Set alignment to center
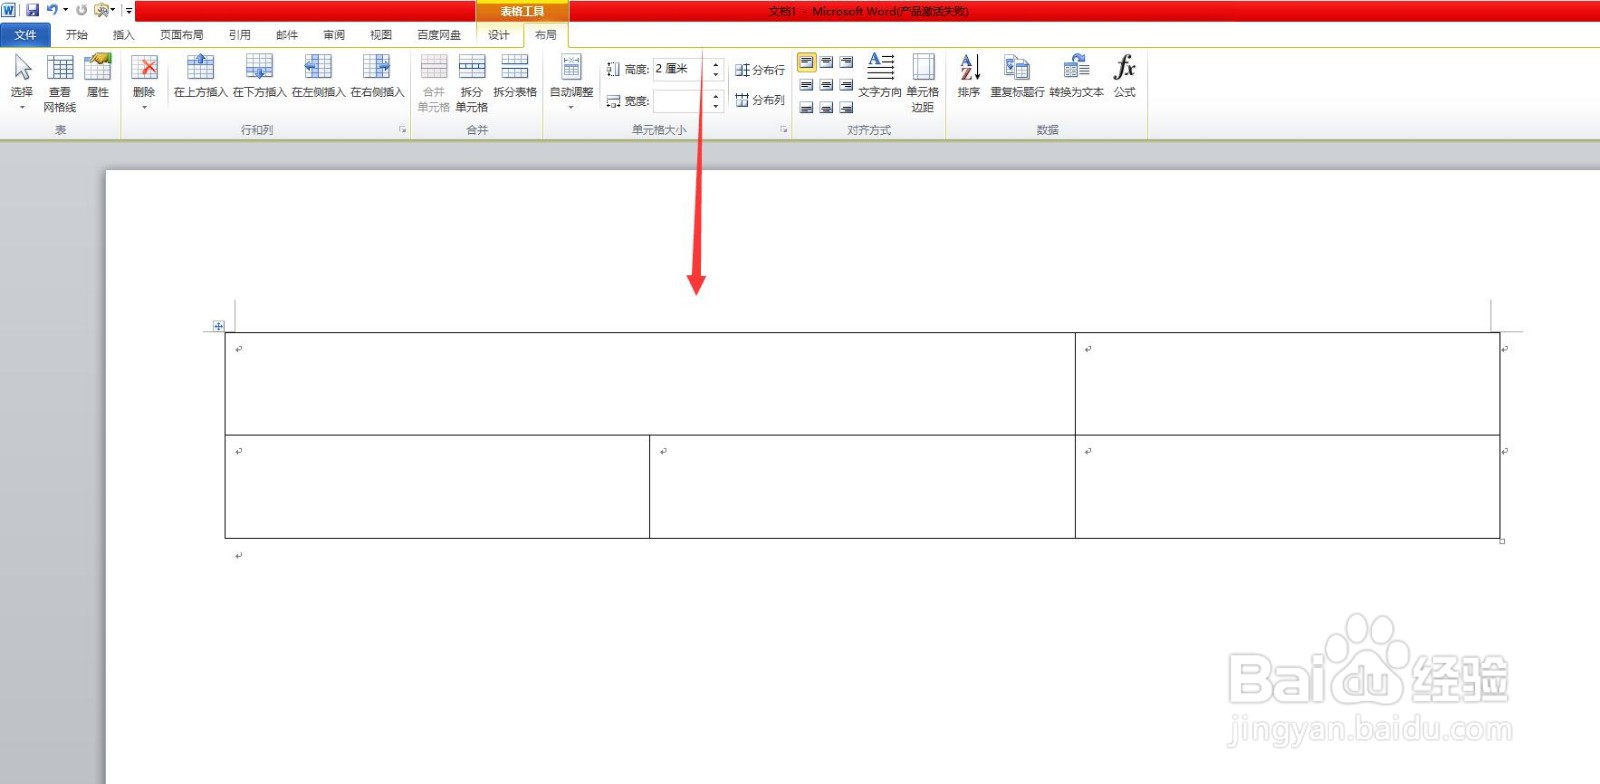Viewport: 1600px width, 784px height. tap(826, 85)
